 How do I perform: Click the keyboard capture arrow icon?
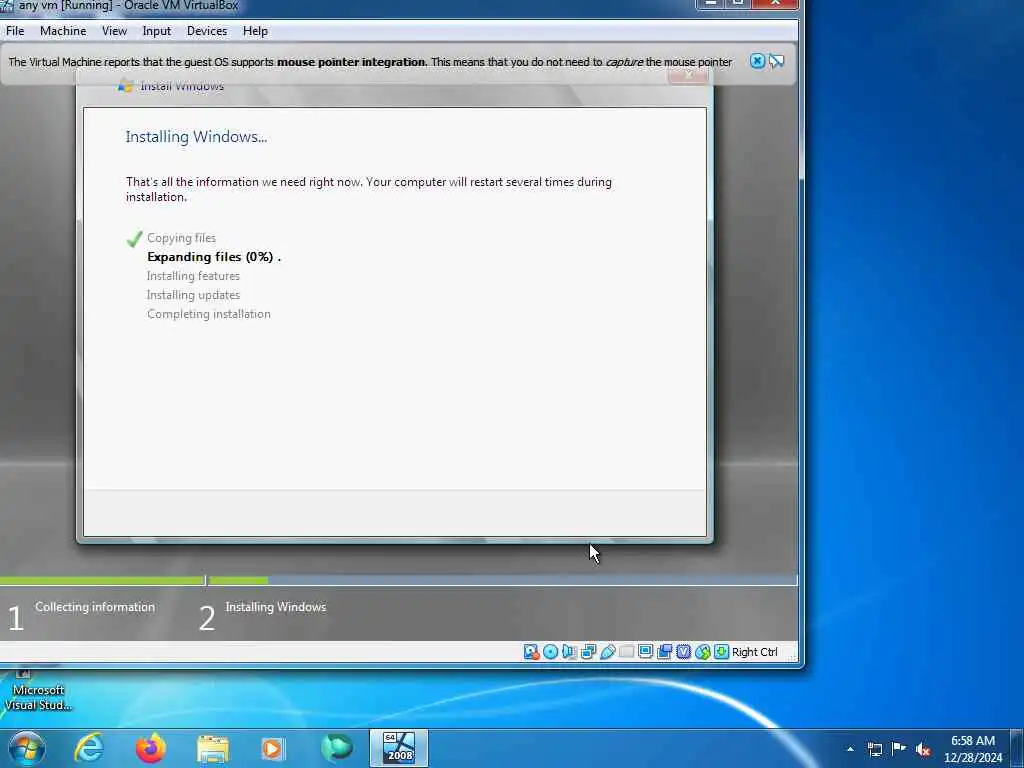click(722, 652)
